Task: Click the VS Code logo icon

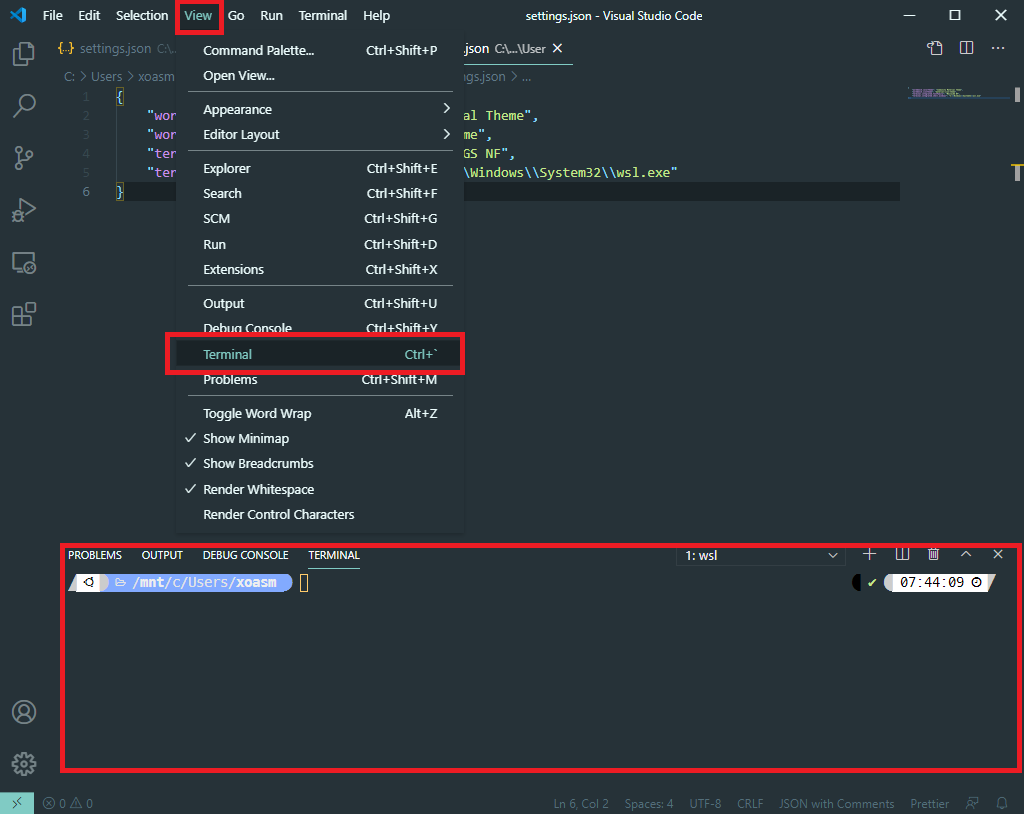Action: point(18,15)
